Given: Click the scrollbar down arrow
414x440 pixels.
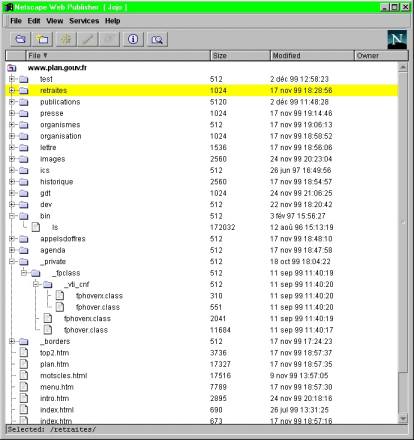Looking at the screenshot, I should (x=403, y=418).
